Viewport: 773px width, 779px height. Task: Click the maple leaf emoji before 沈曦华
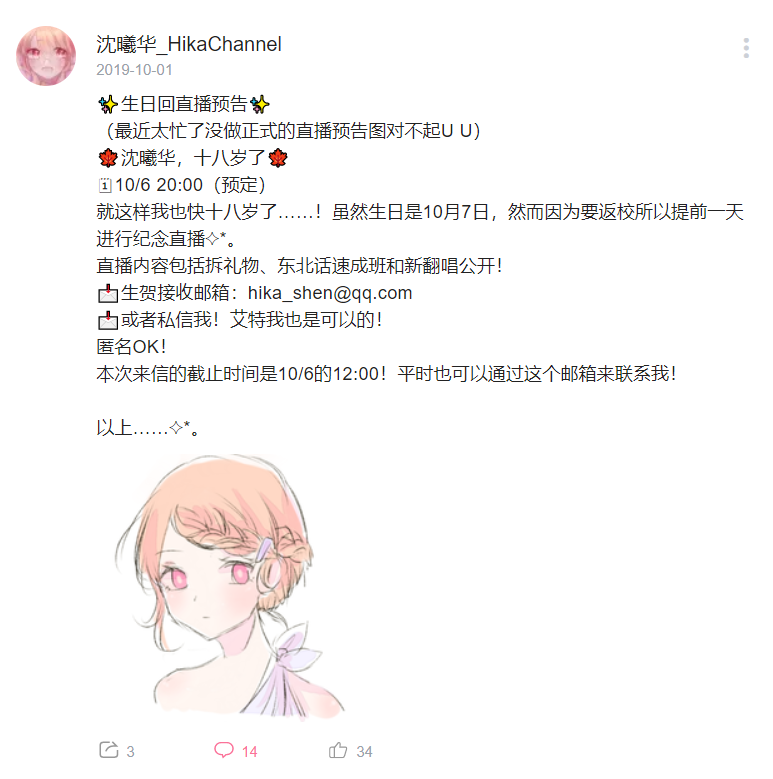(x=108, y=158)
